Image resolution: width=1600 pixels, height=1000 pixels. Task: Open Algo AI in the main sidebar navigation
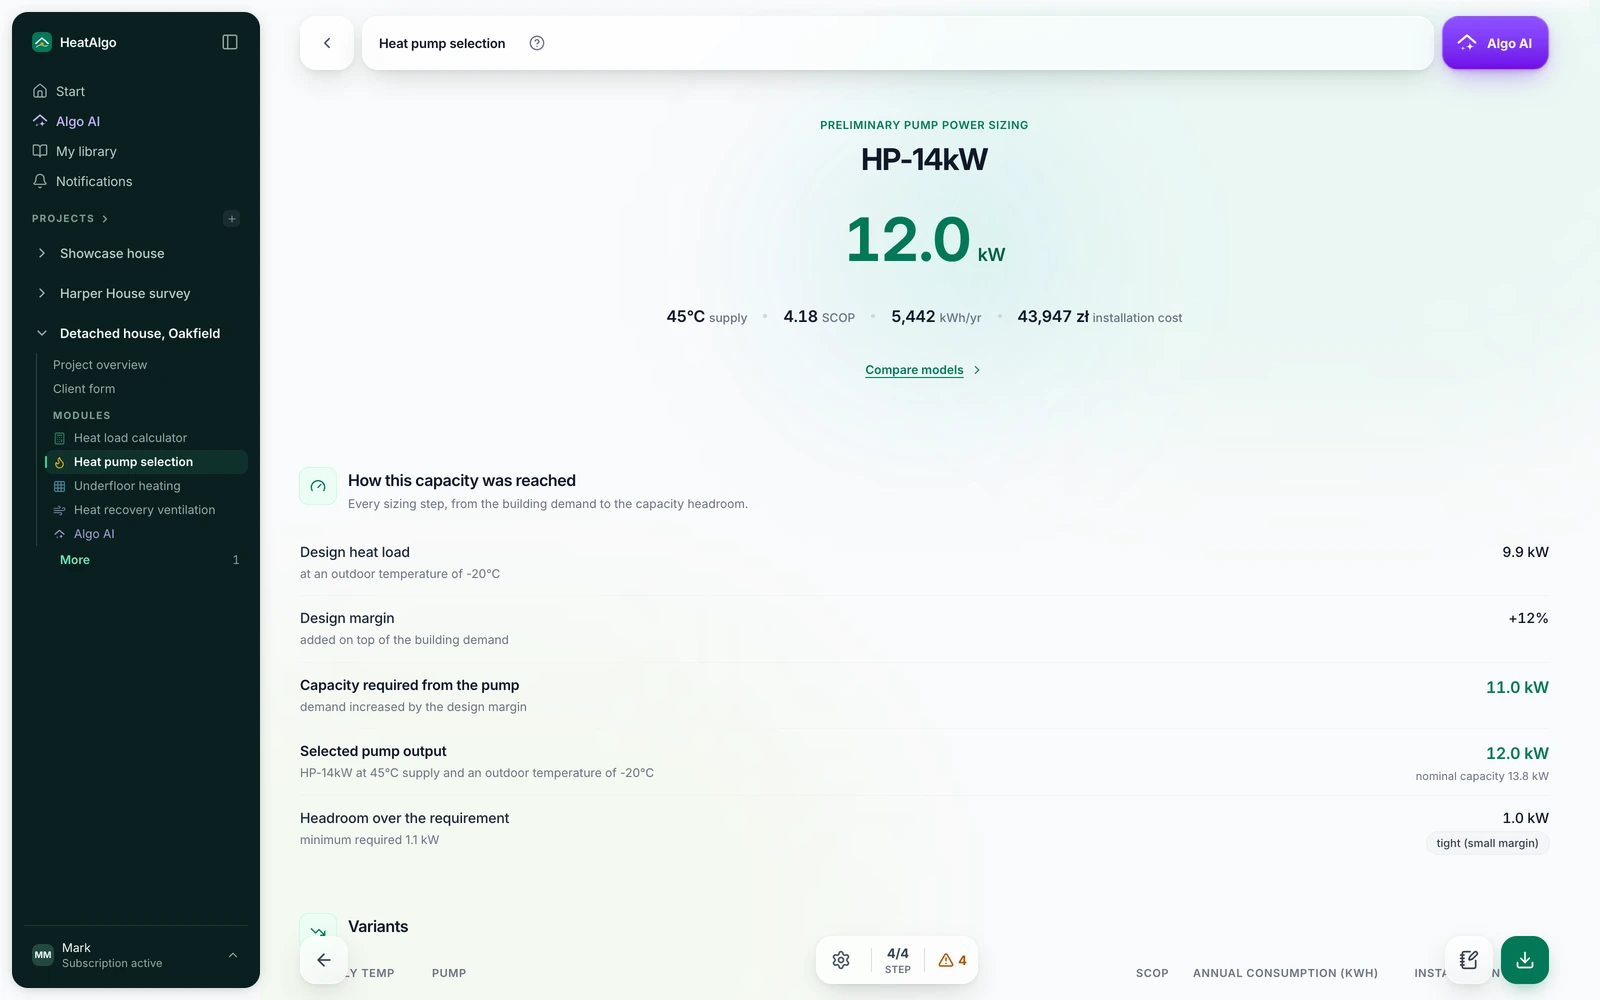pos(136,121)
